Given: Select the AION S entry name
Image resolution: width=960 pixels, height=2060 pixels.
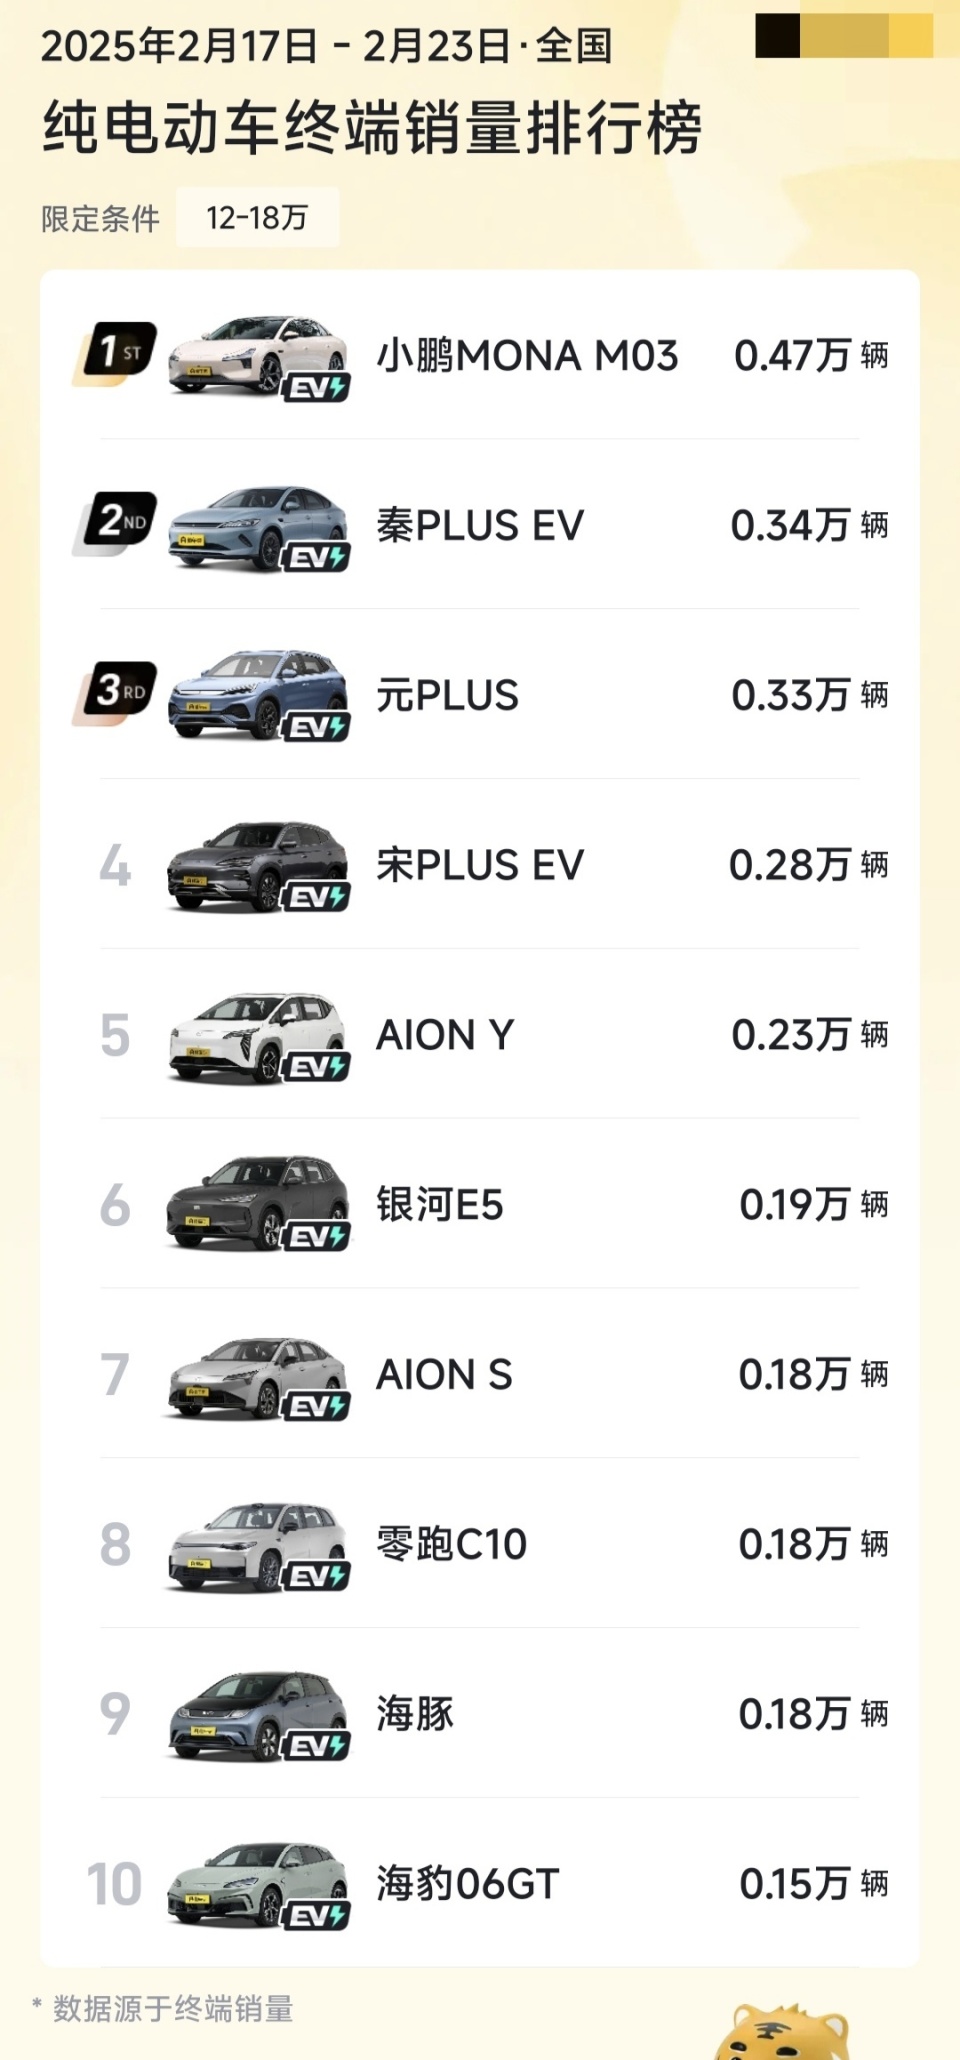Looking at the screenshot, I should [x=444, y=1374].
